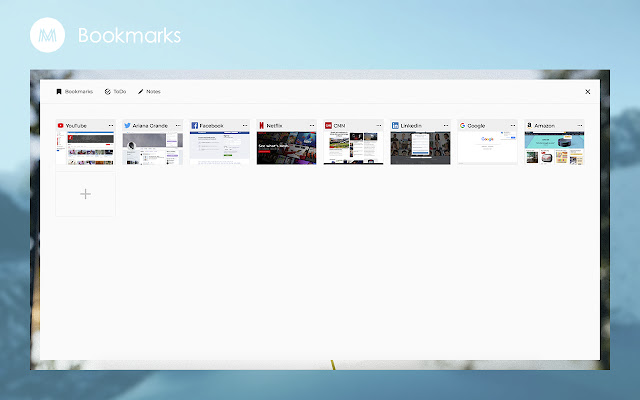Screen dimensions: 640x400
Task: Open the Google bookmark thumbnail
Action: click(x=487, y=148)
